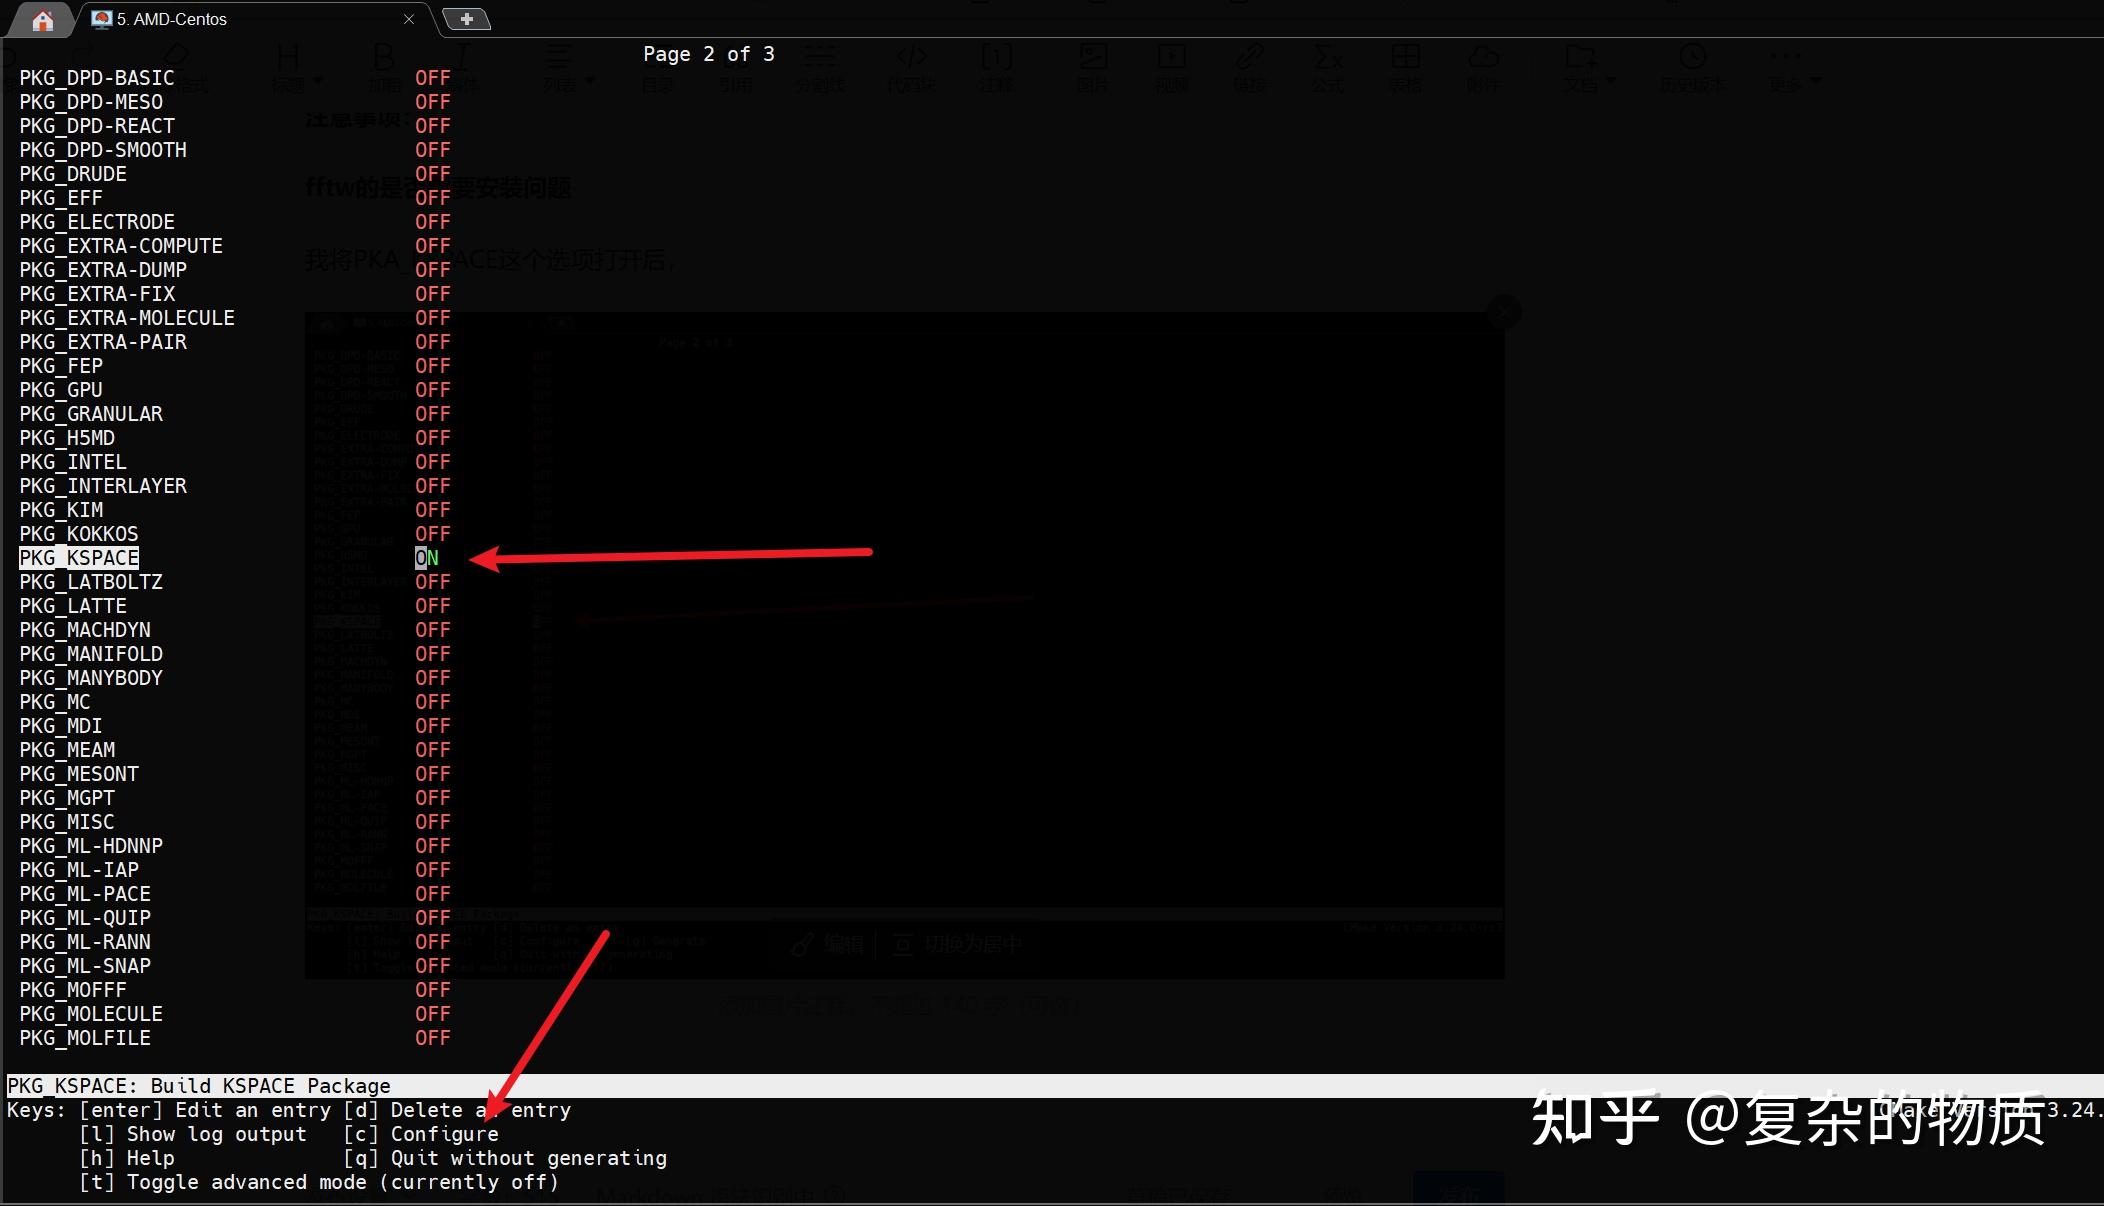
Task: Select the PKG_ML-QUIP entry
Action: pos(85,918)
